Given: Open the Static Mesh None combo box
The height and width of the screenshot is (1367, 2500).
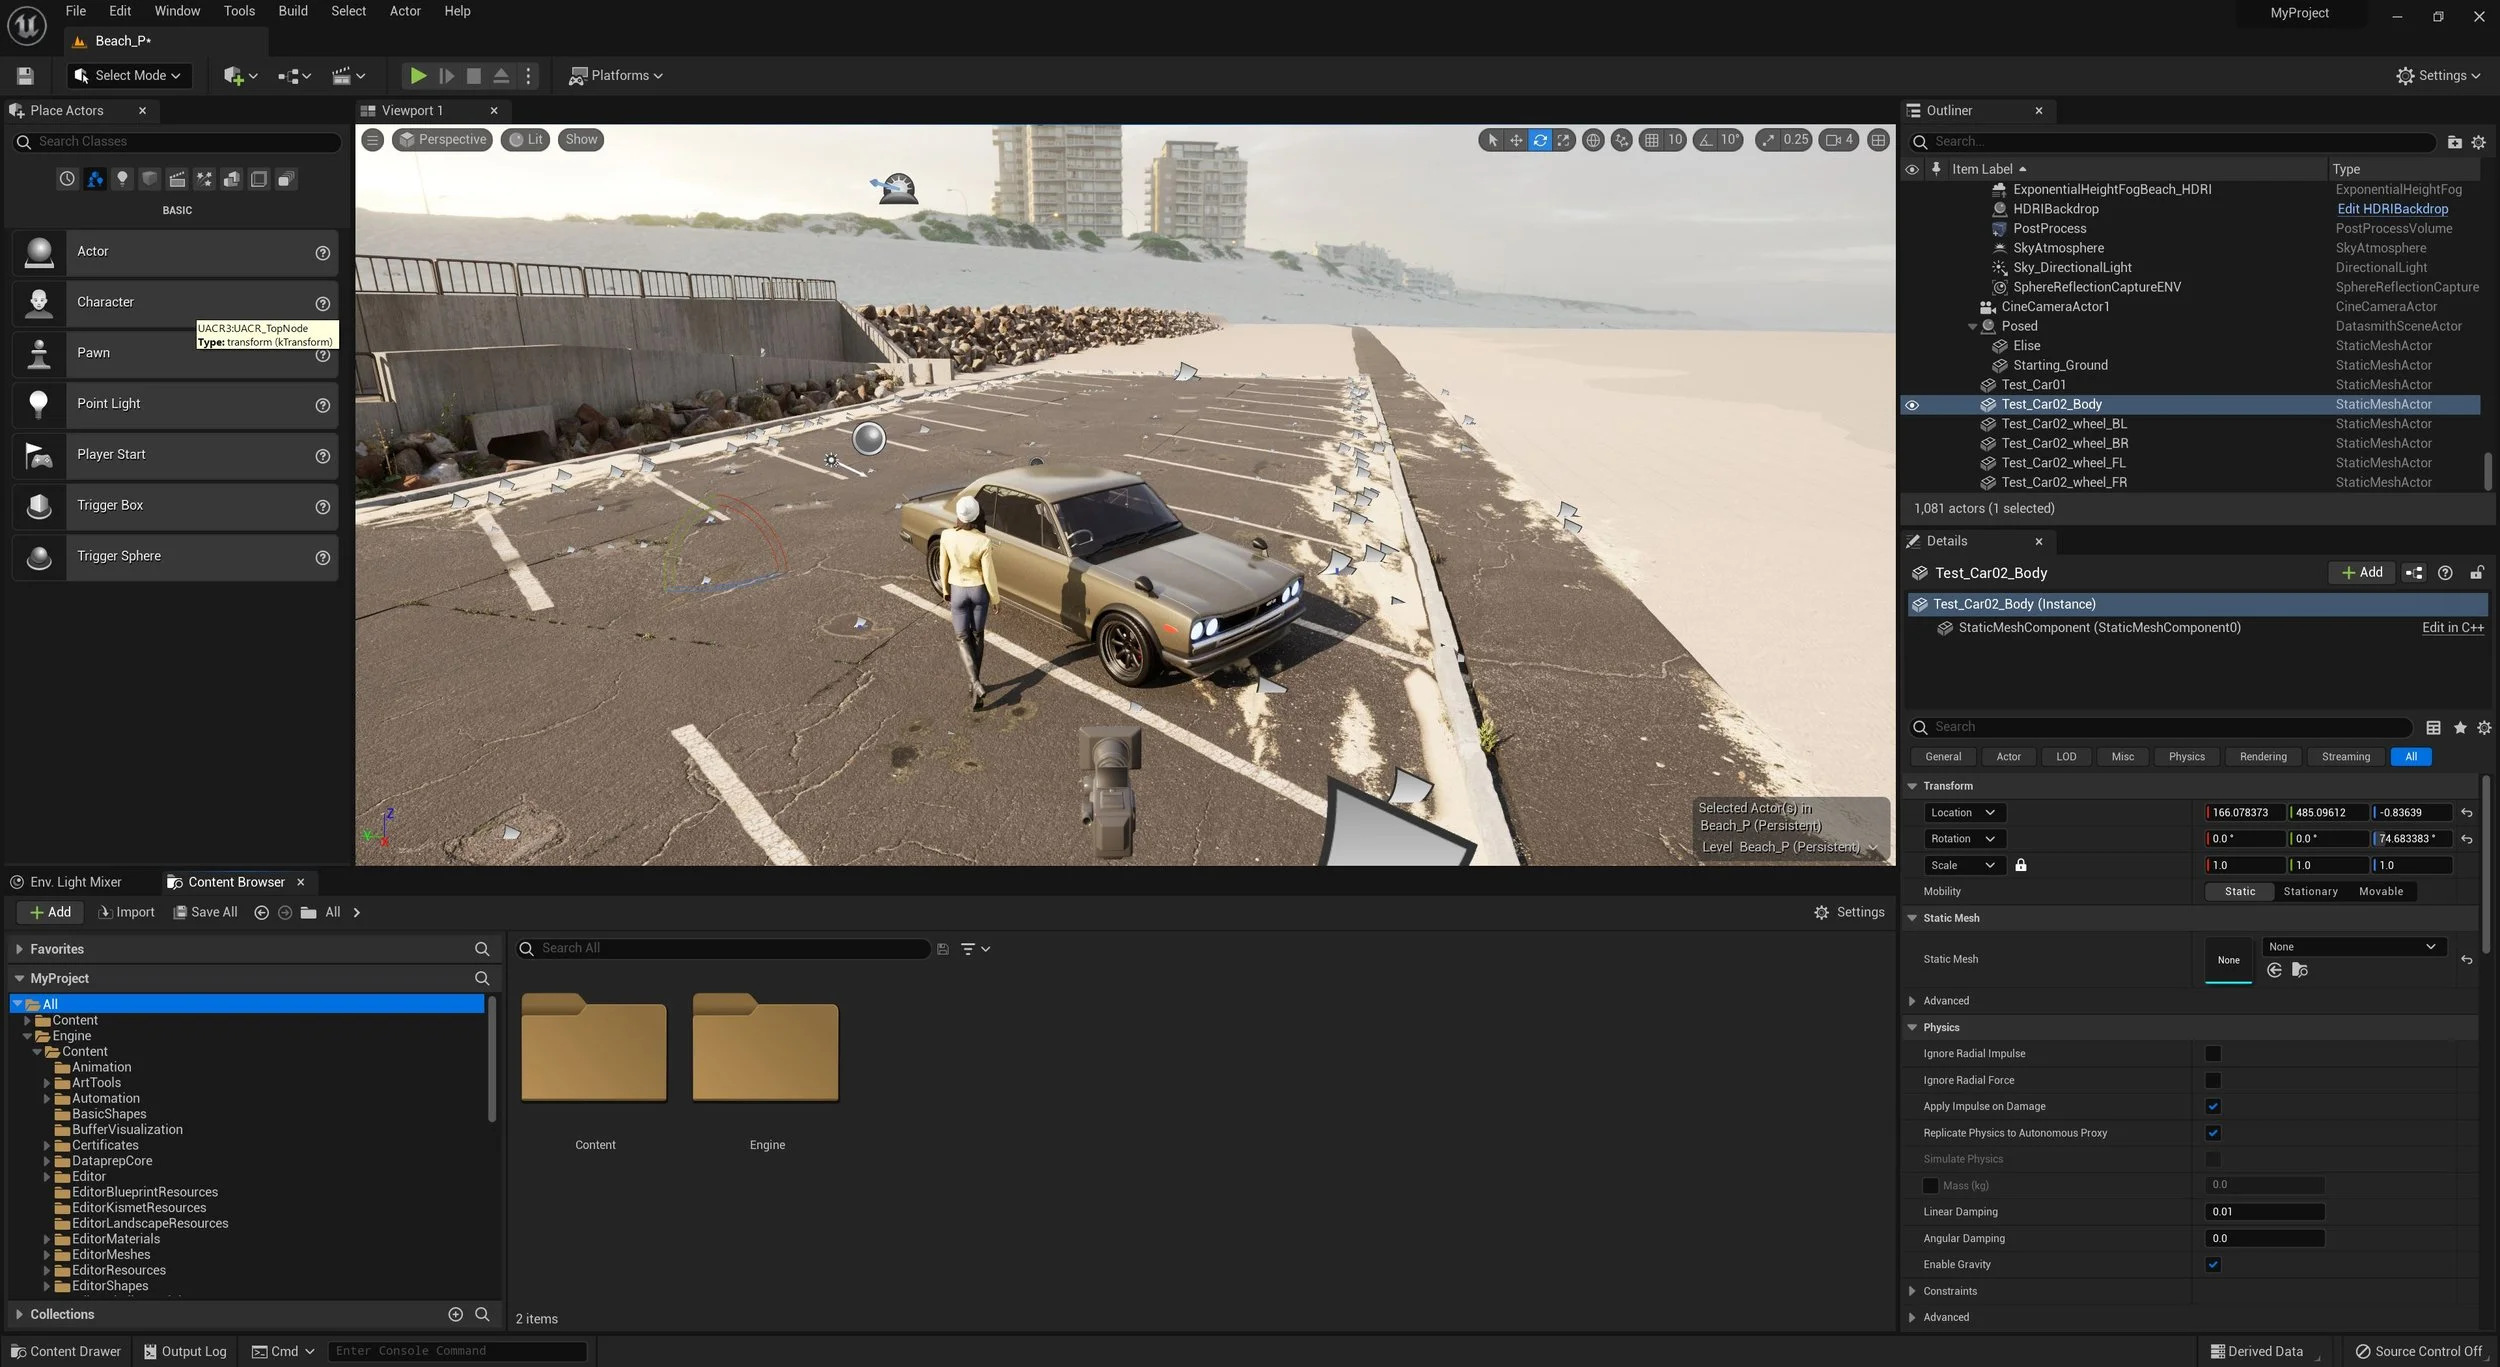Looking at the screenshot, I should click(2352, 946).
